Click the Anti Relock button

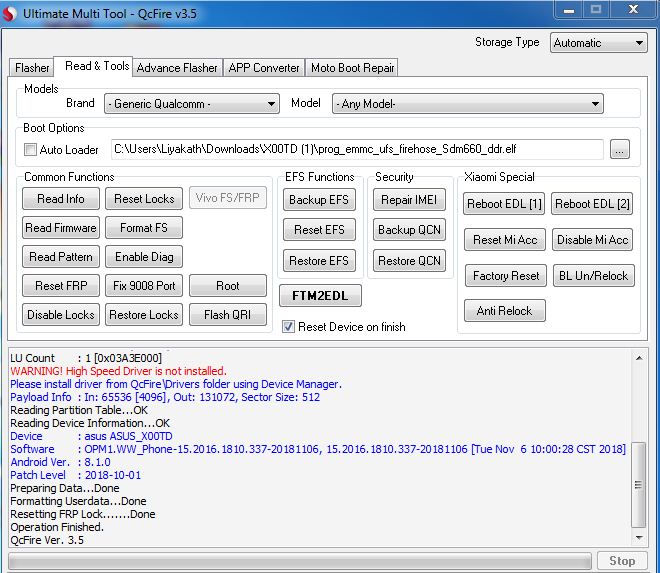505,311
